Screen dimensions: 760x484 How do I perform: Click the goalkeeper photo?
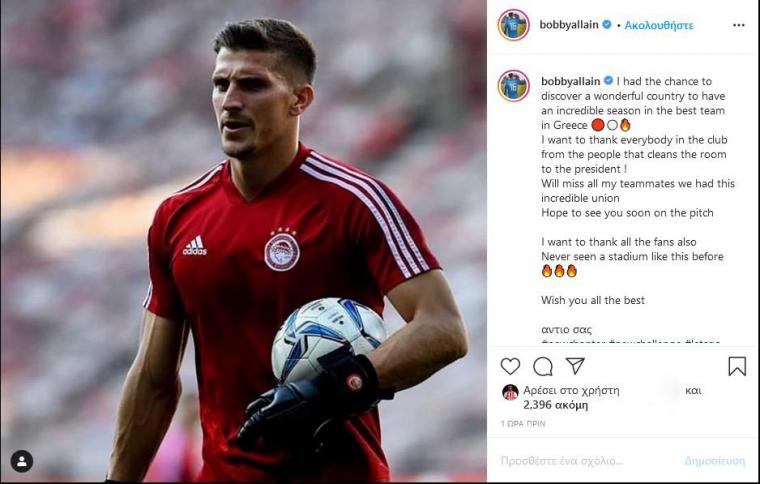point(243,241)
